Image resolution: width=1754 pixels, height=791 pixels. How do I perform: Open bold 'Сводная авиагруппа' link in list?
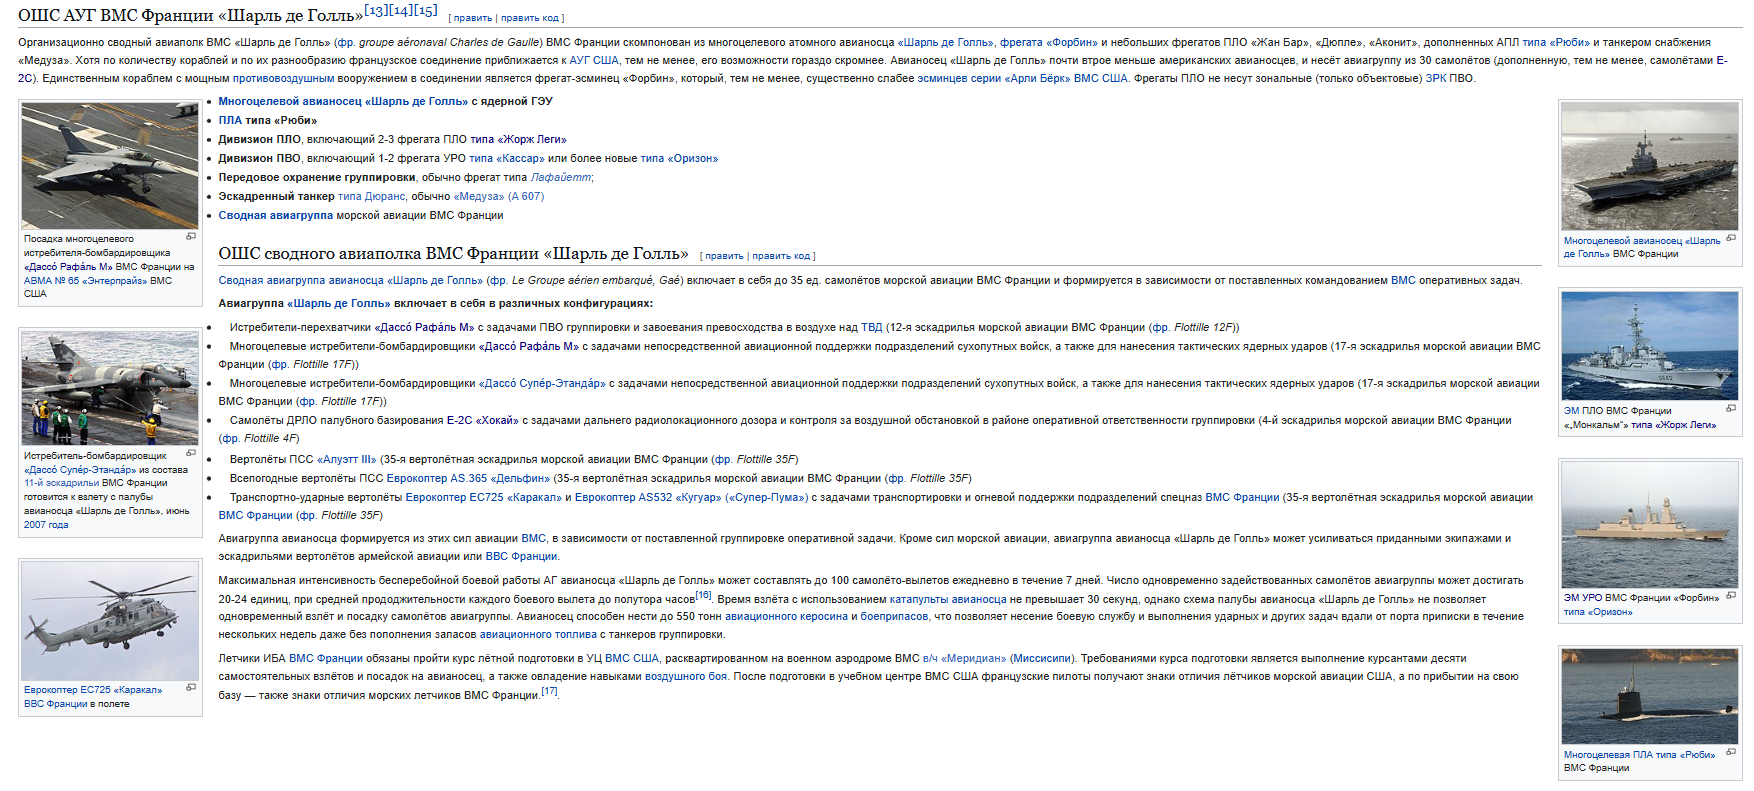276,215
